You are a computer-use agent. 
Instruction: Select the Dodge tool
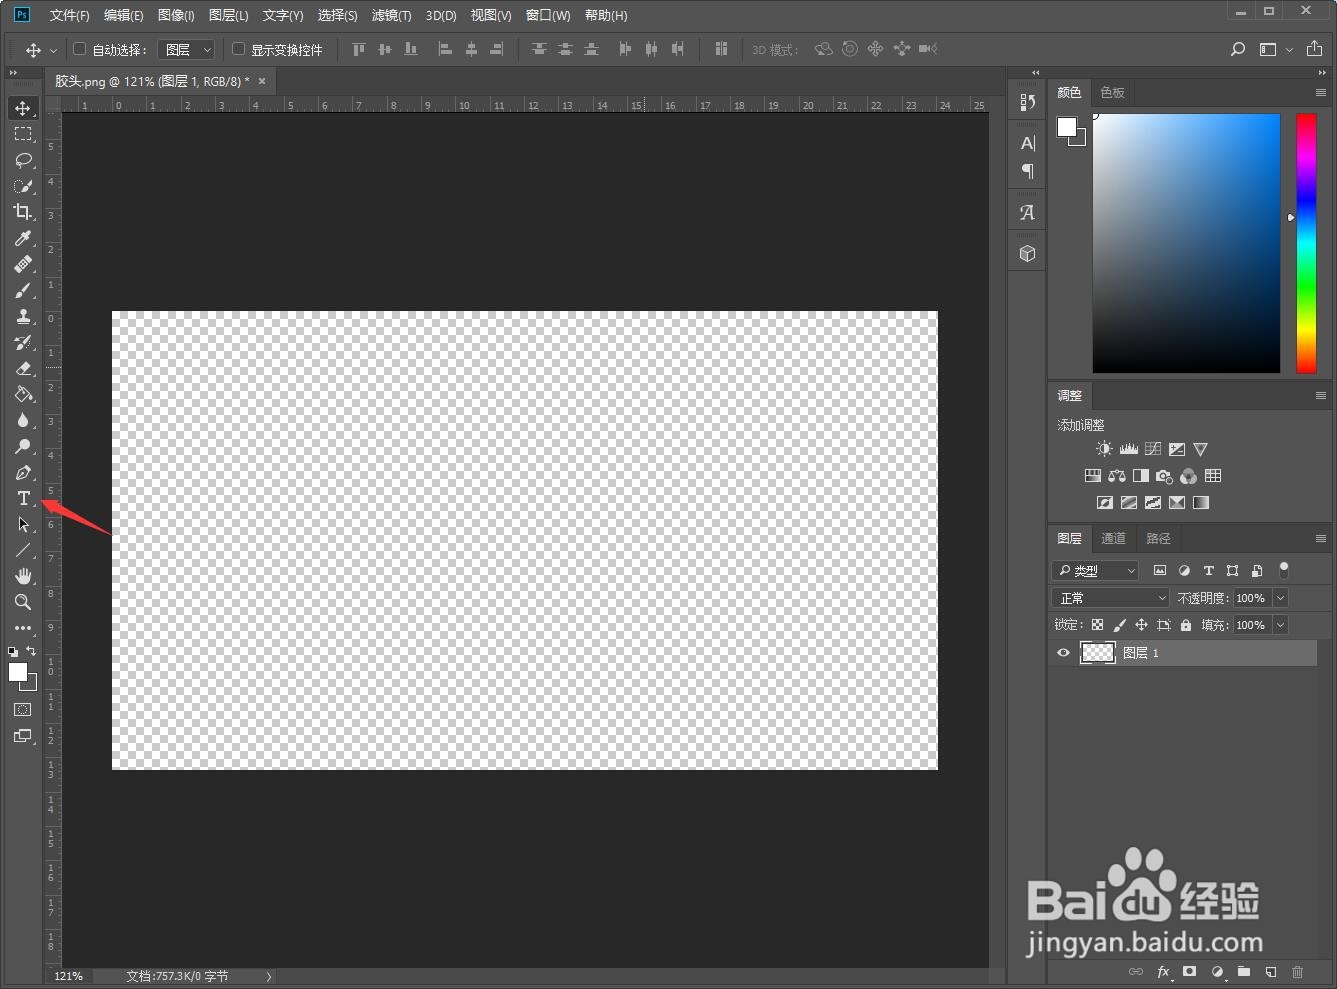coord(23,446)
